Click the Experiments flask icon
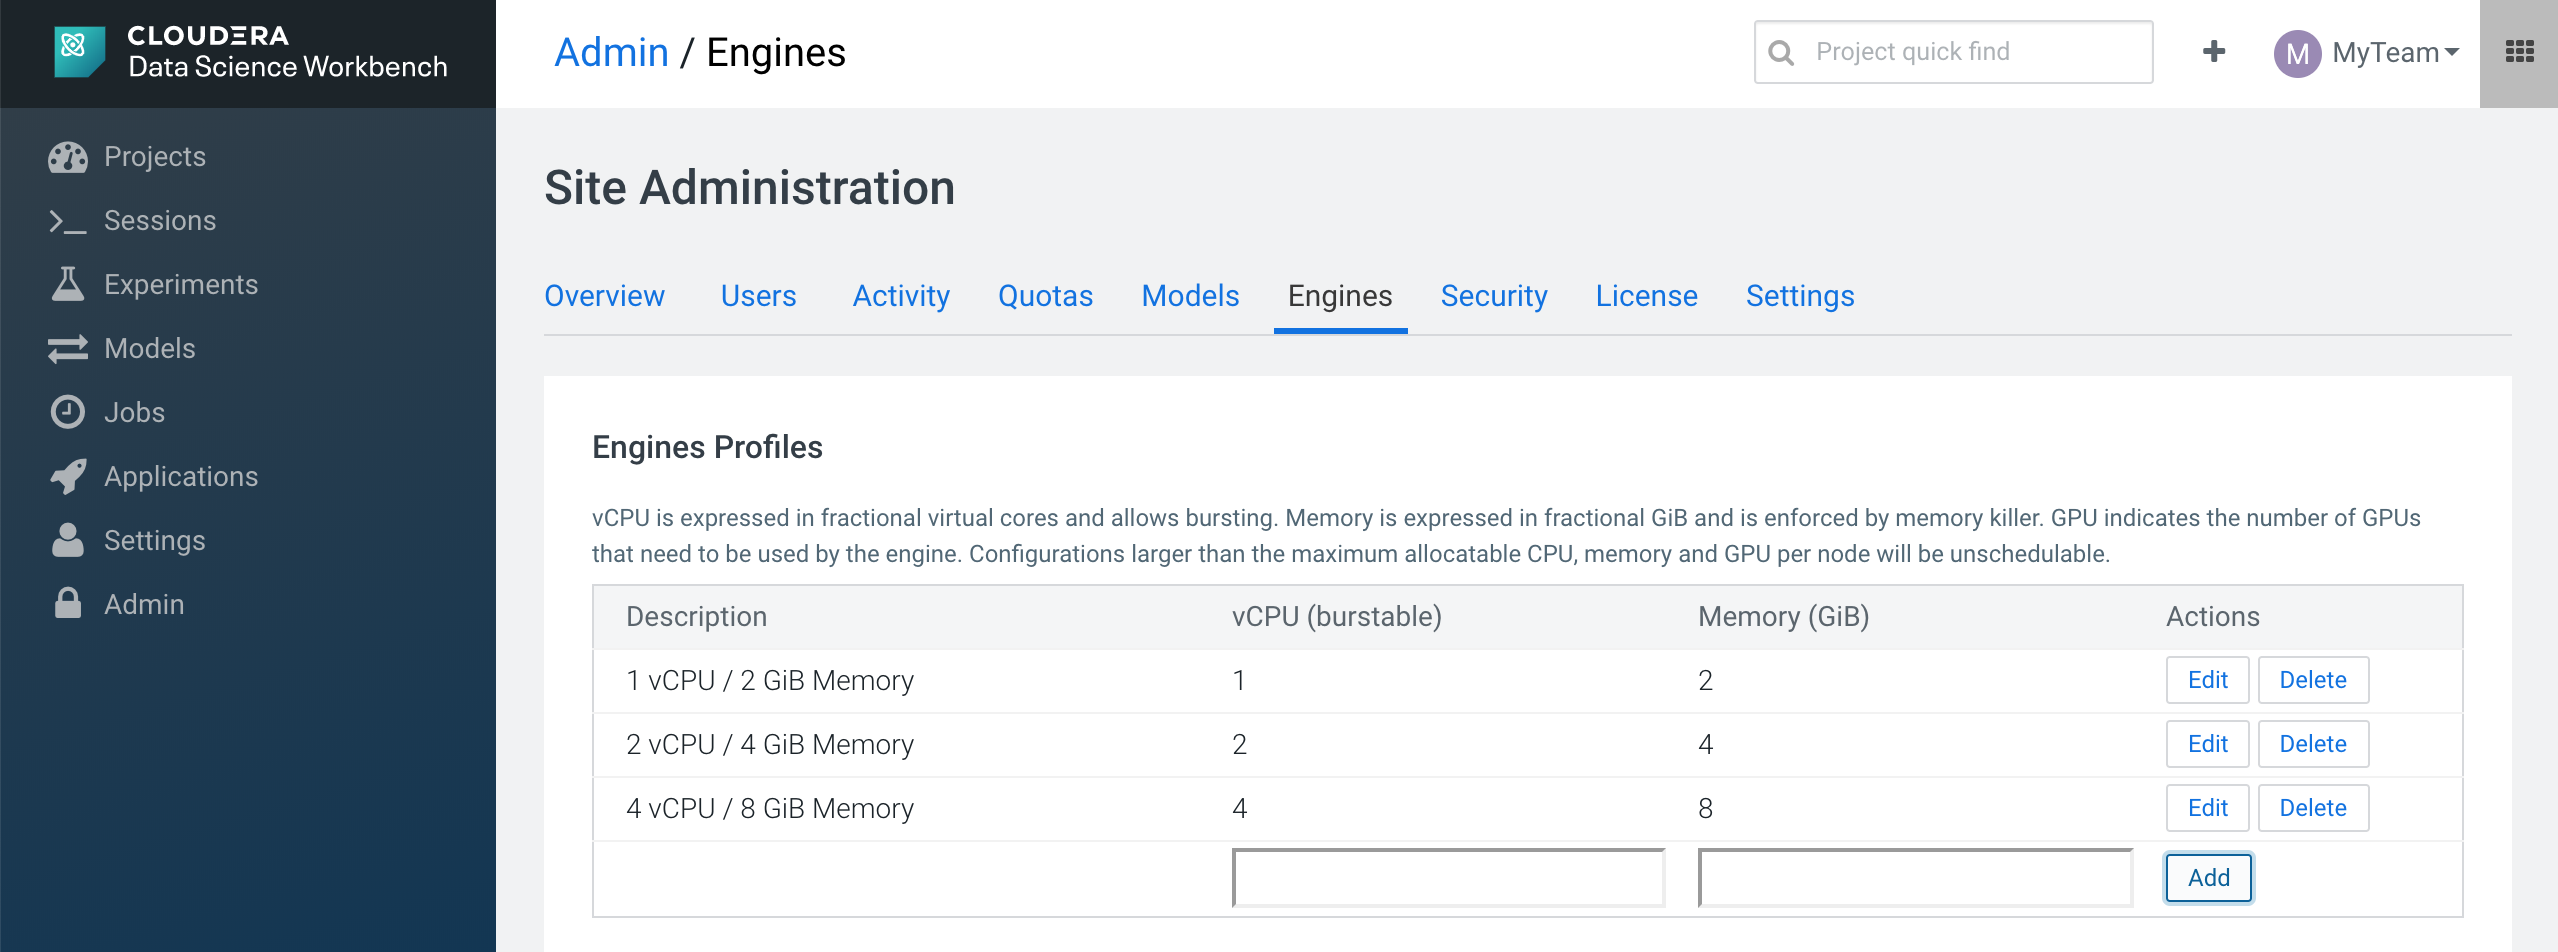The image size is (2558, 952). (x=68, y=285)
